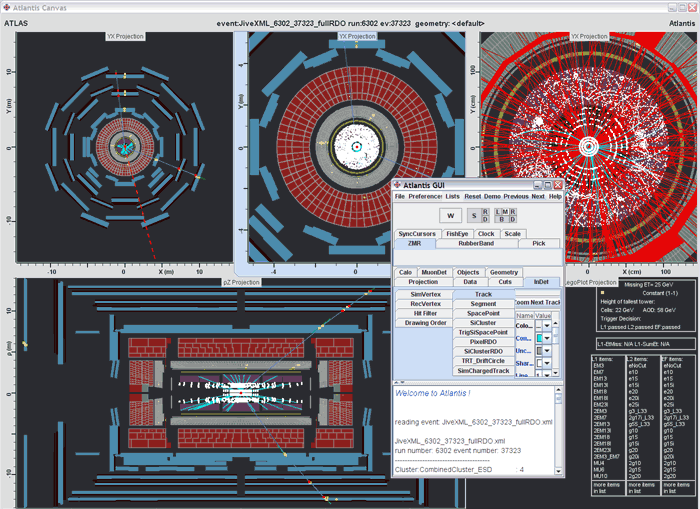Switch to the Hit Filter tab
The height and width of the screenshot is (509, 700).
[x=425, y=313]
